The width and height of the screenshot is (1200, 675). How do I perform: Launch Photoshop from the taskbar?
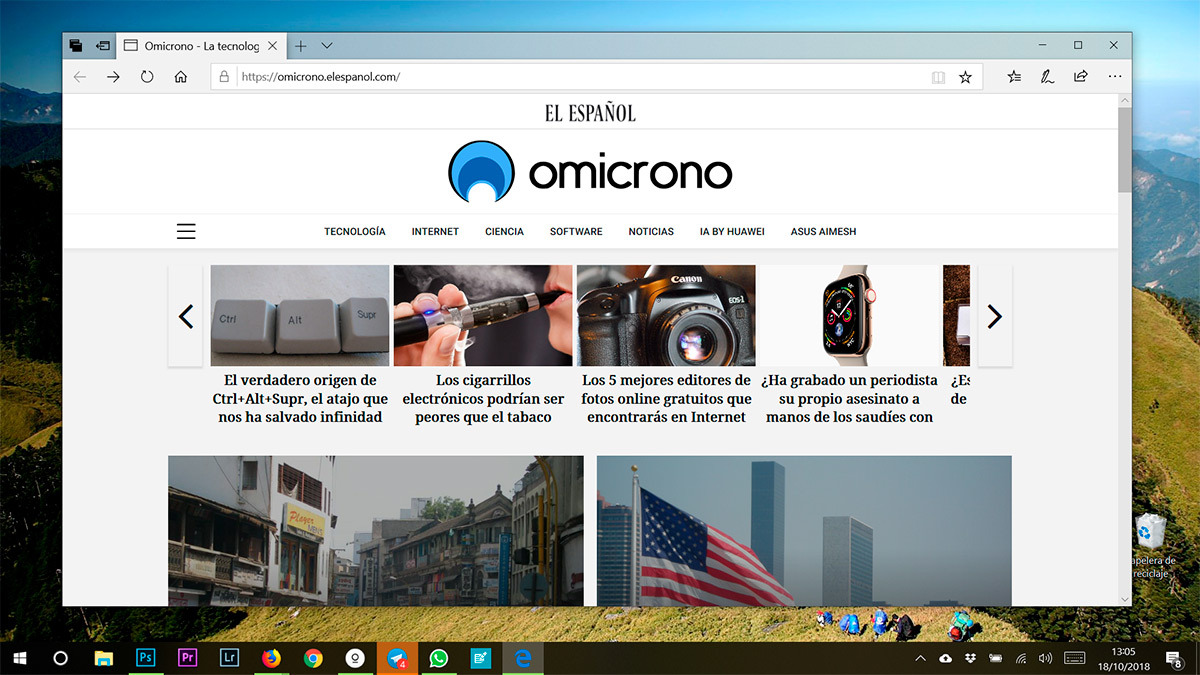[x=146, y=658]
